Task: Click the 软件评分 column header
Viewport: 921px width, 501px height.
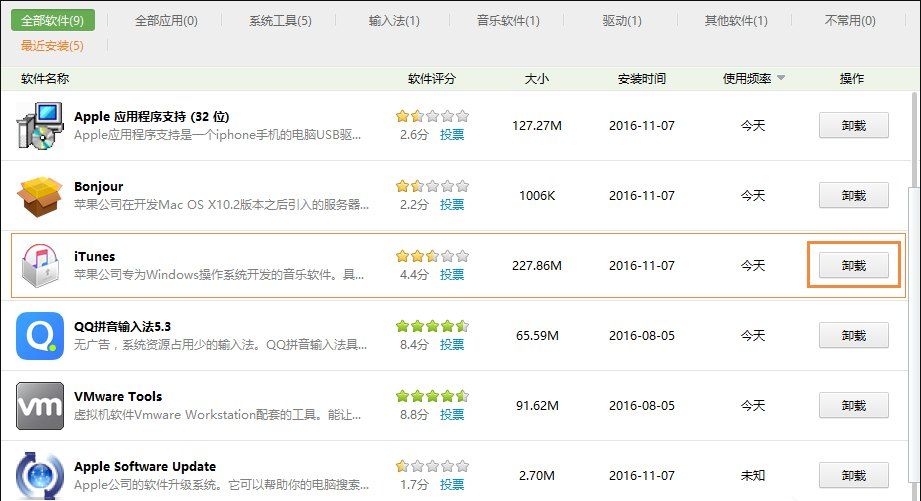Action: click(432, 79)
